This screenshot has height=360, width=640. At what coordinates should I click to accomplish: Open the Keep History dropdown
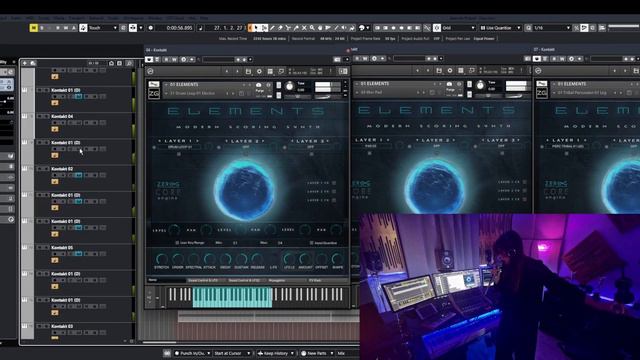tap(276, 353)
